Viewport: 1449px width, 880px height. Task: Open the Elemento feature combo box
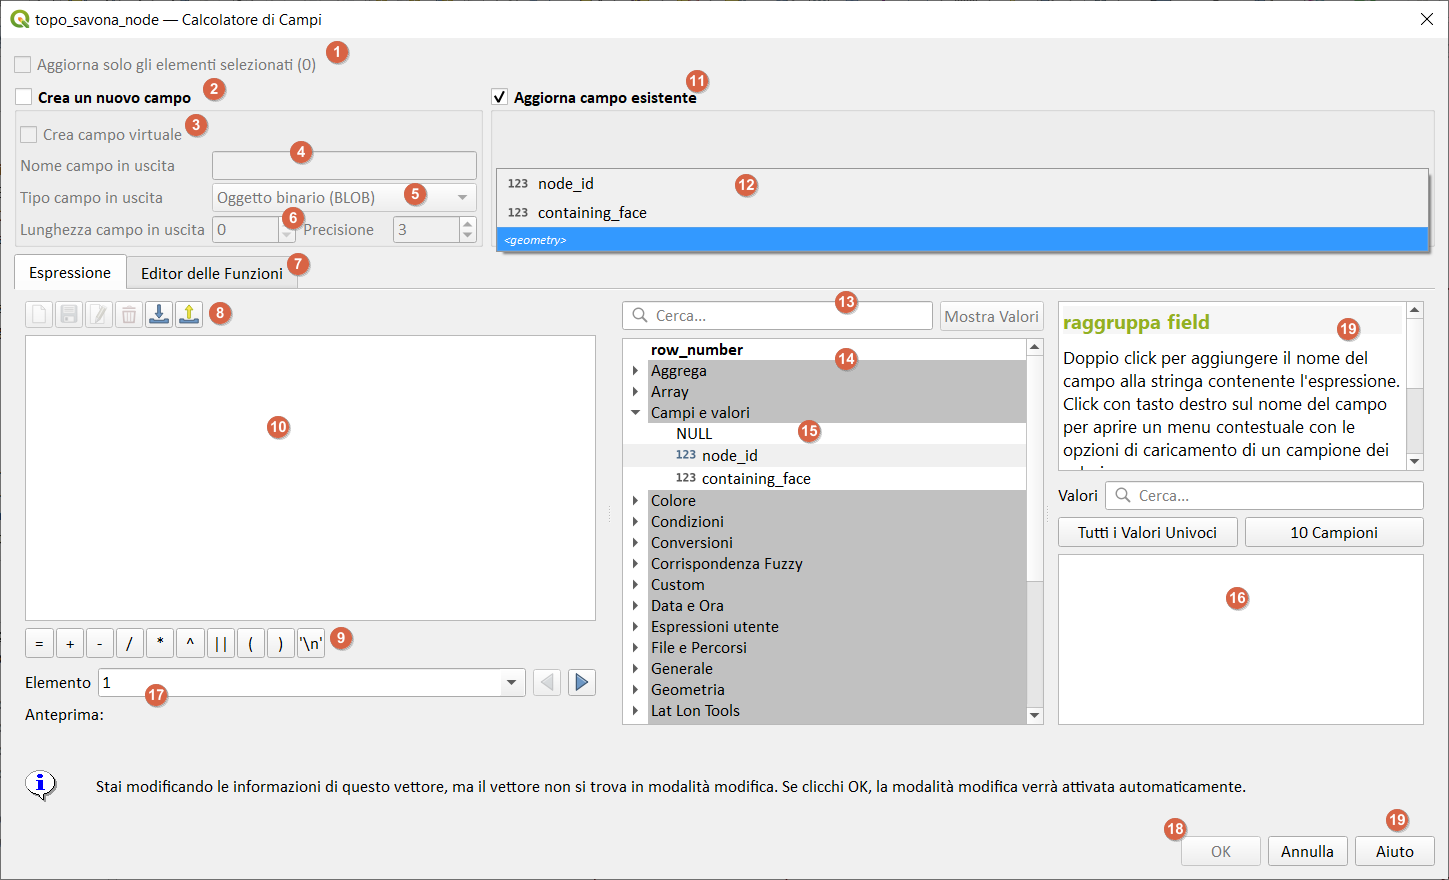point(312,683)
